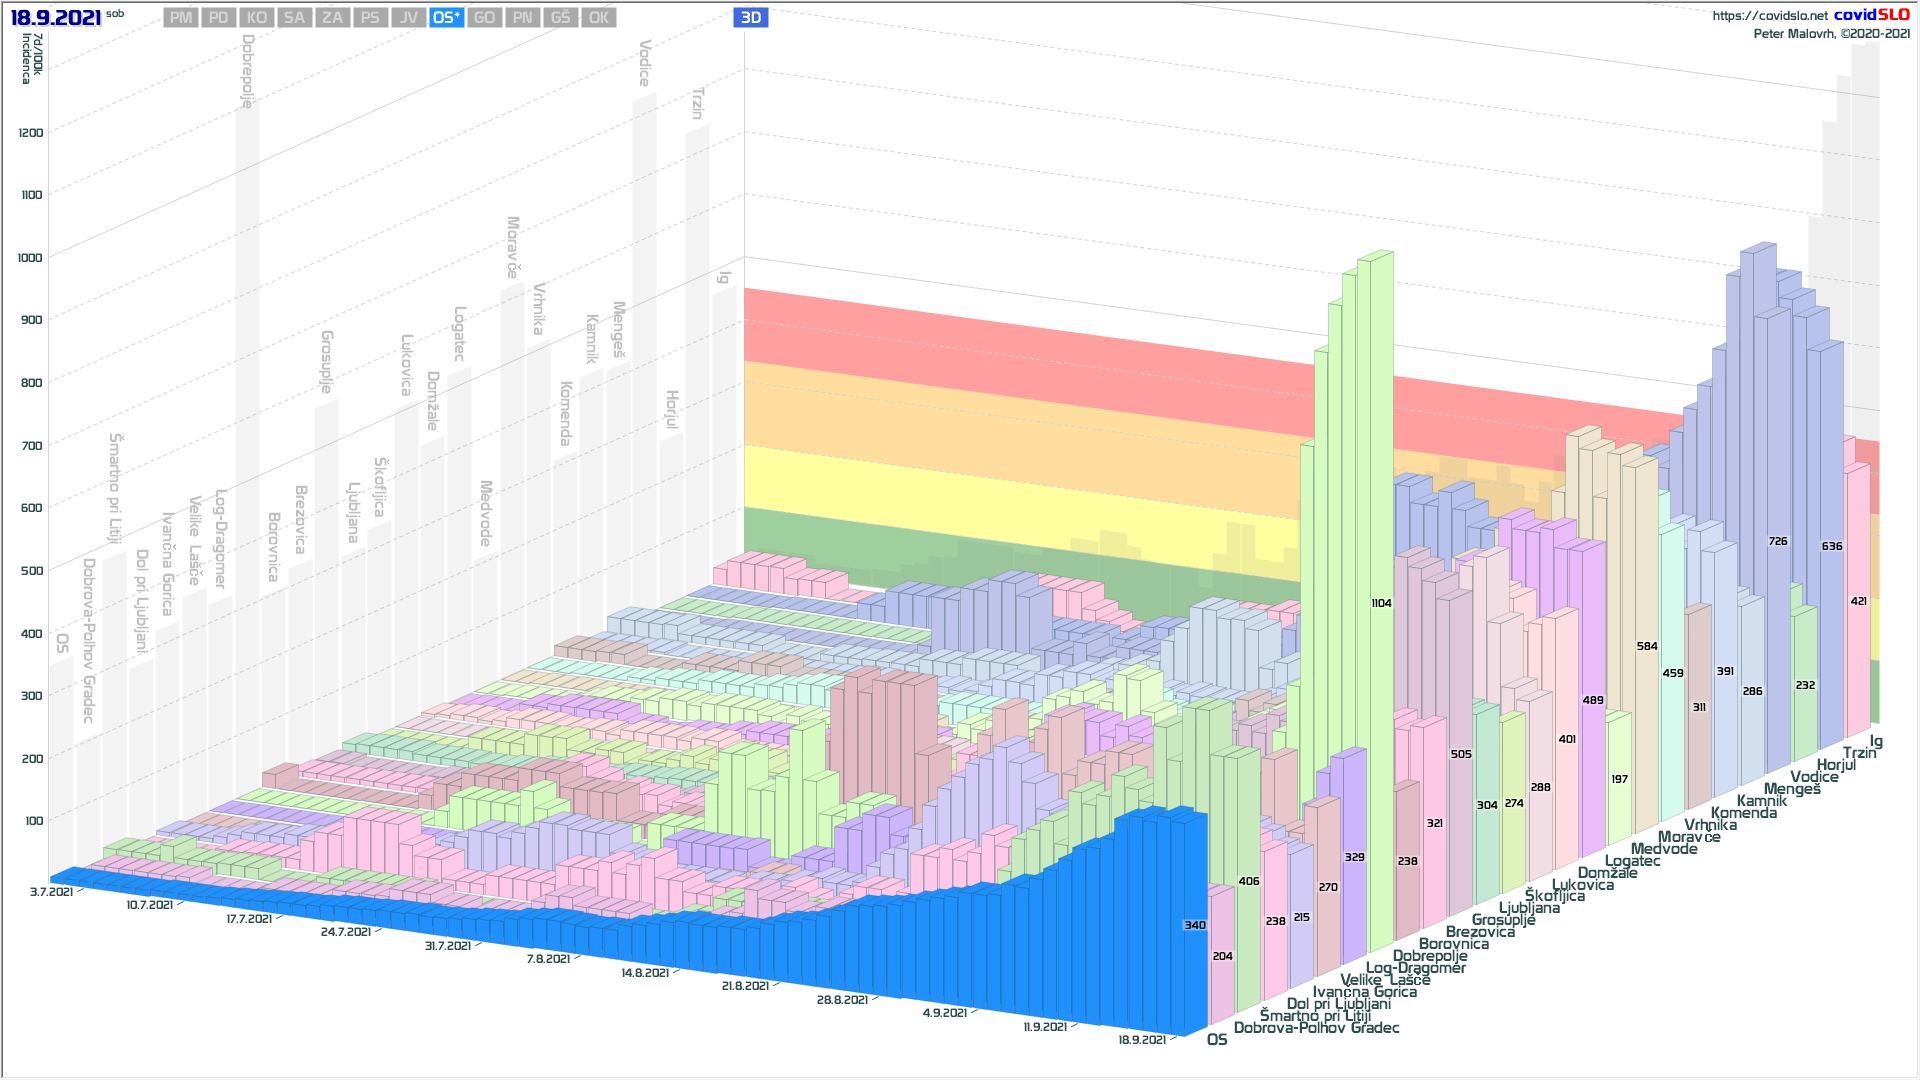Viewport: 1920px width, 1080px height.
Task: Select the PN region button
Action: (522, 18)
